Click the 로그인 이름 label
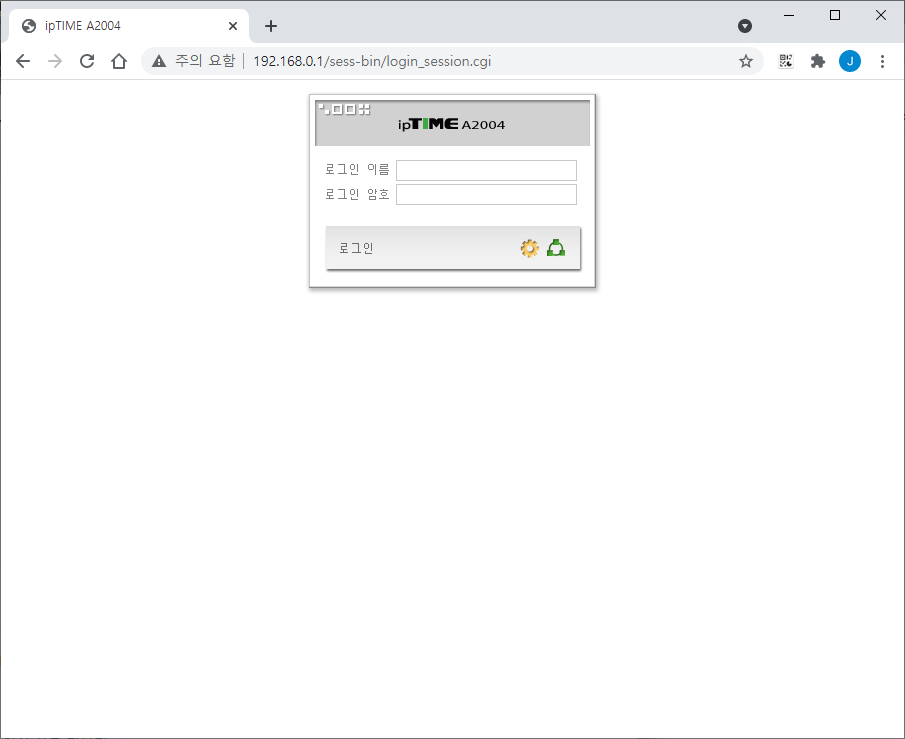Image resolution: width=905 pixels, height=739 pixels. tap(357, 169)
